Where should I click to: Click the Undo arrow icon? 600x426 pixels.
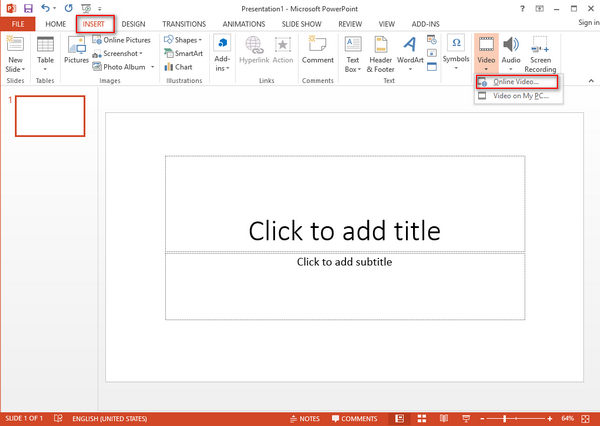(x=45, y=8)
